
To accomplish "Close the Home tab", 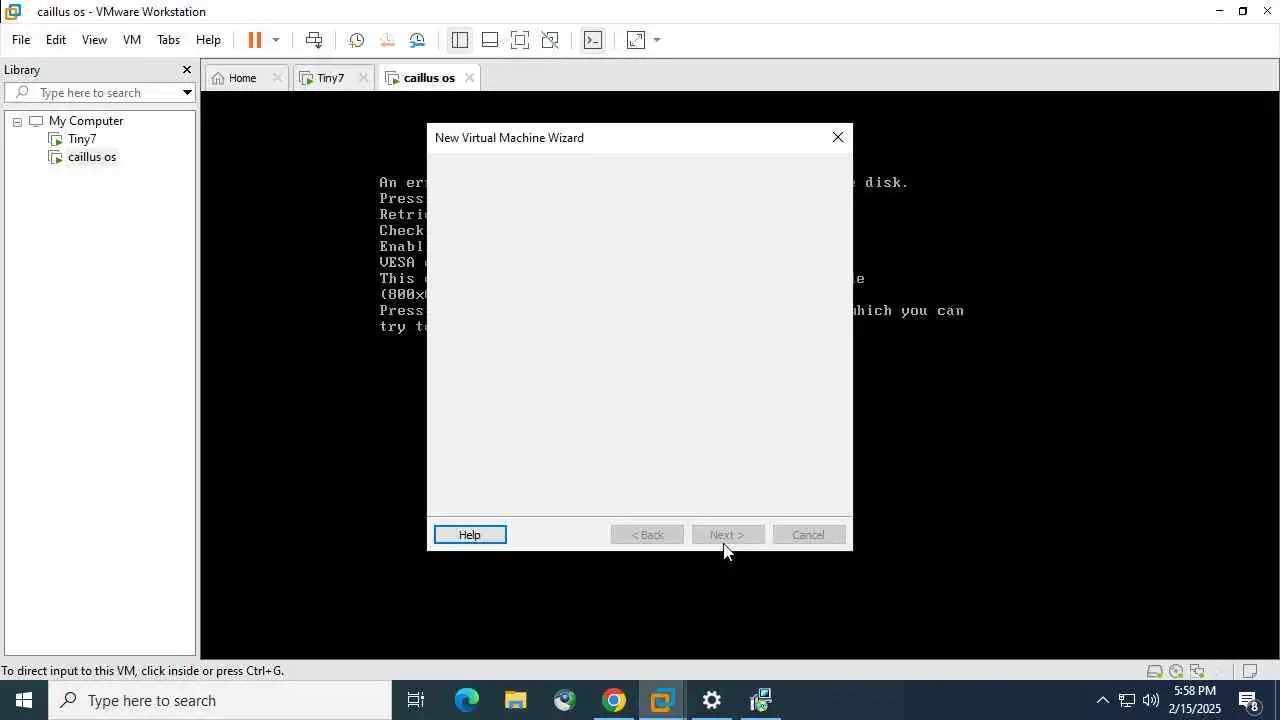I will (x=277, y=78).
